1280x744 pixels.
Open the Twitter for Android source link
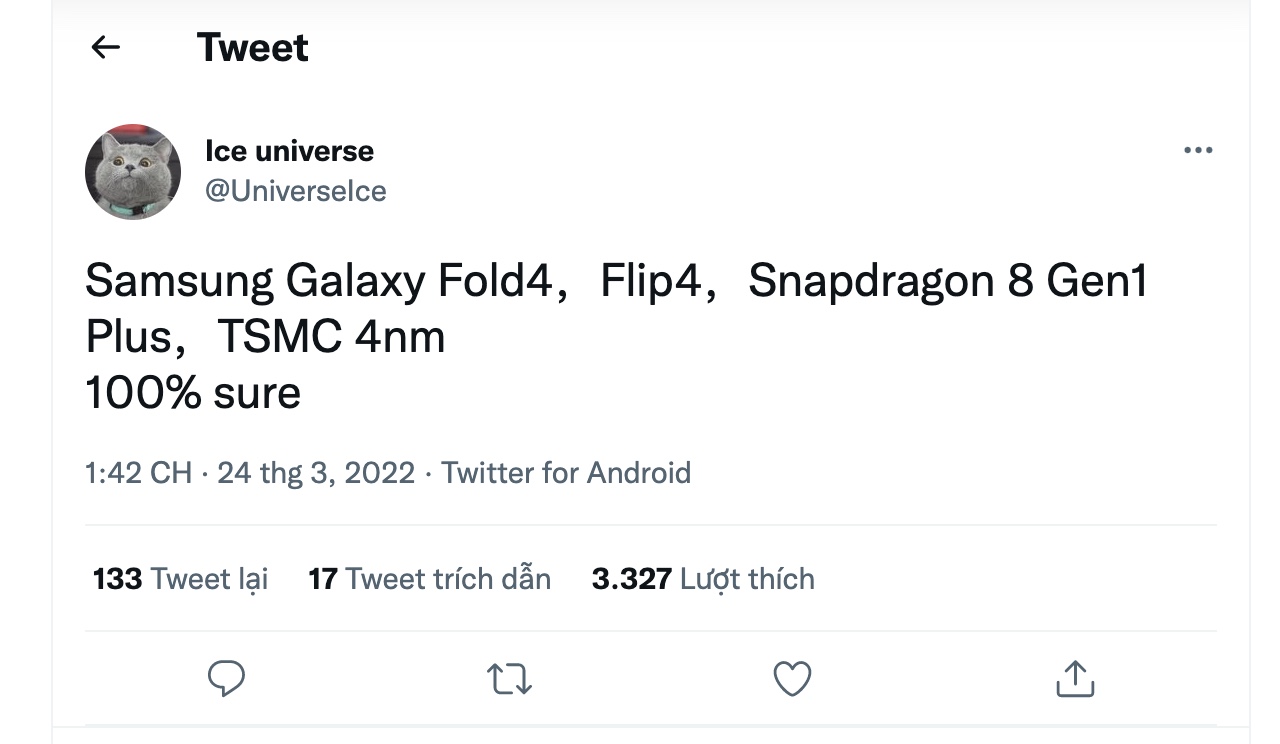click(566, 472)
